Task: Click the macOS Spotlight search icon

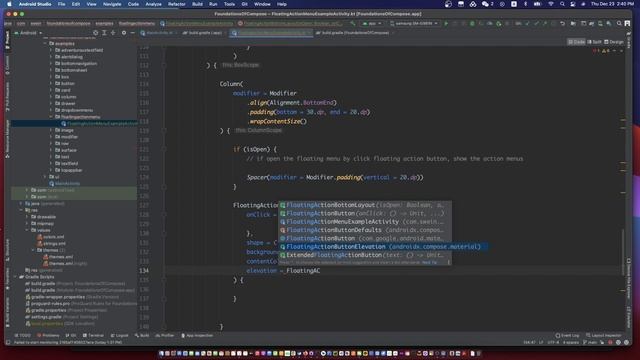Action: (x=562, y=4)
